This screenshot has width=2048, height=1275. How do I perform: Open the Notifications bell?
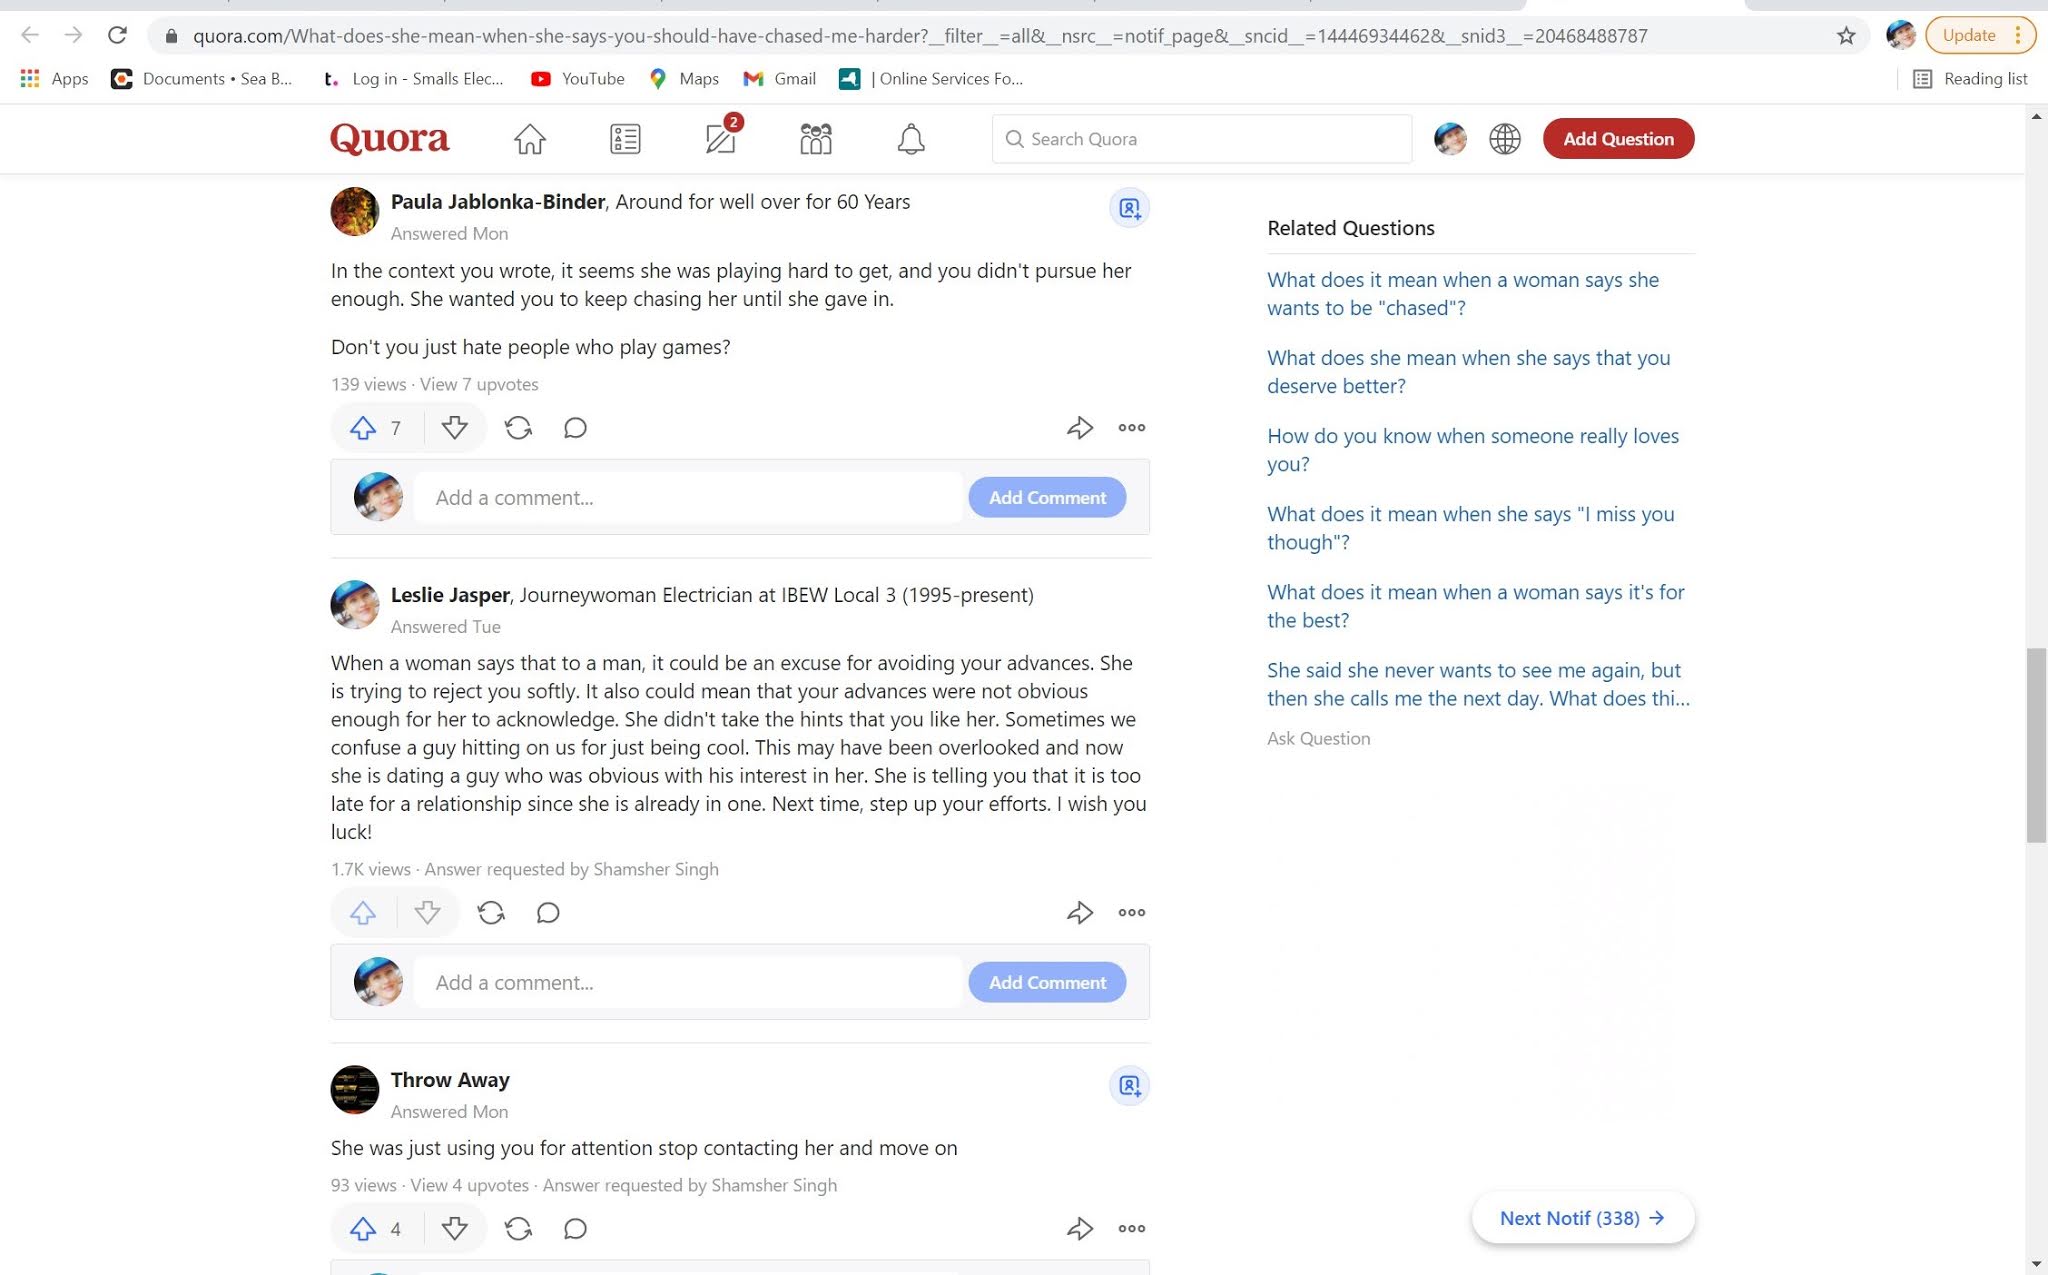pyautogui.click(x=910, y=139)
